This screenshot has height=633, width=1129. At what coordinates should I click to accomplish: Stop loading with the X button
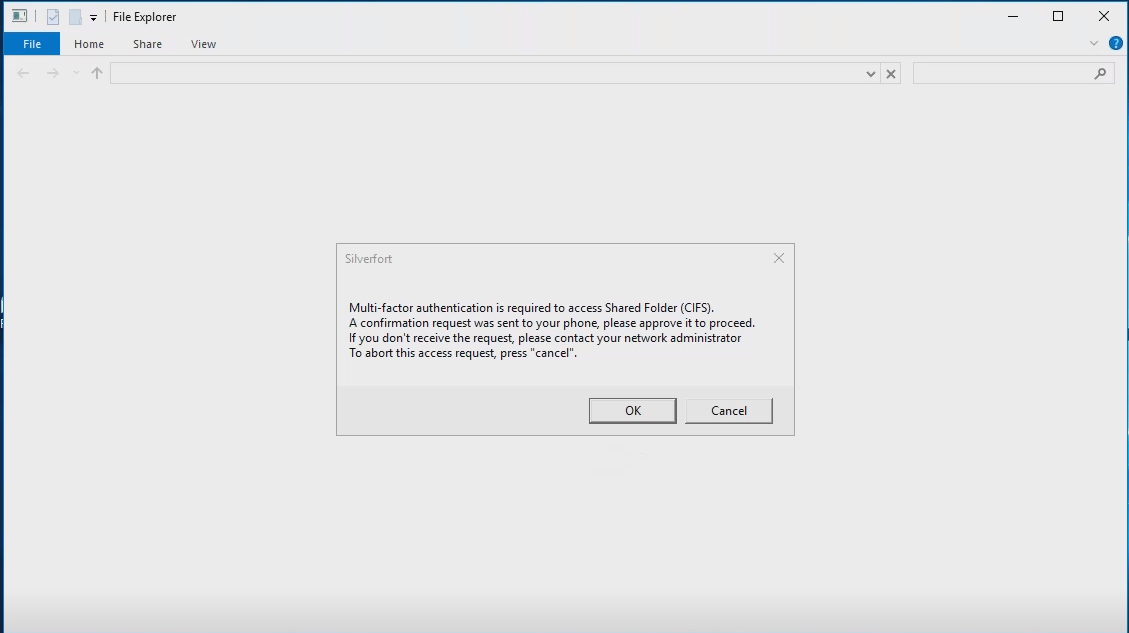coord(891,73)
